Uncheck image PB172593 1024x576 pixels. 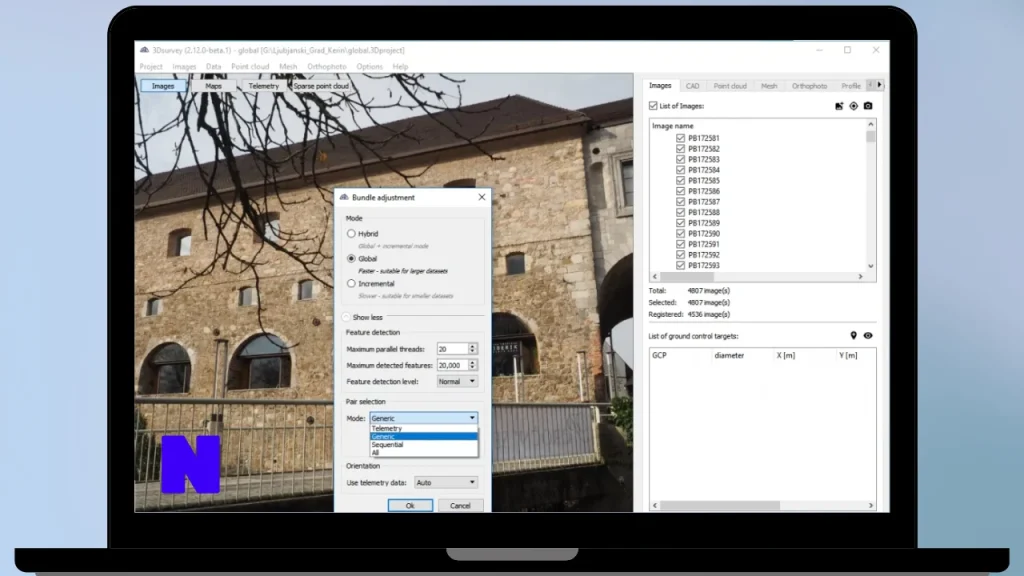(680, 265)
